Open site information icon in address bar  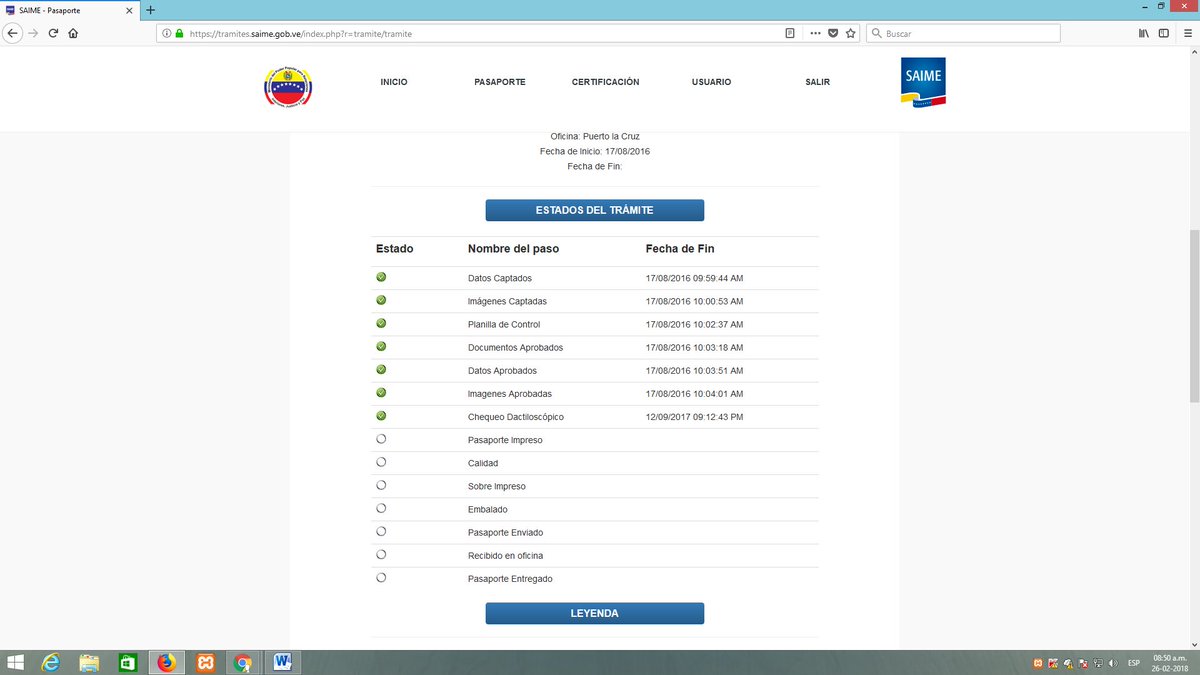[166, 33]
